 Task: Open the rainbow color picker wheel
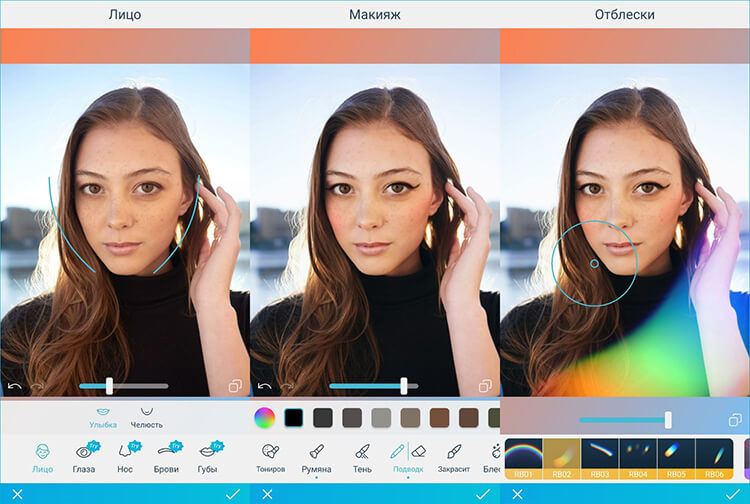coord(264,417)
